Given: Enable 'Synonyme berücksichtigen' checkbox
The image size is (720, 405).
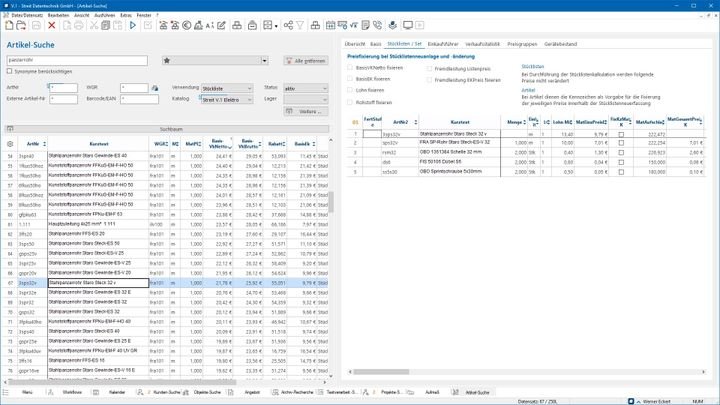Looking at the screenshot, I should point(8,73).
